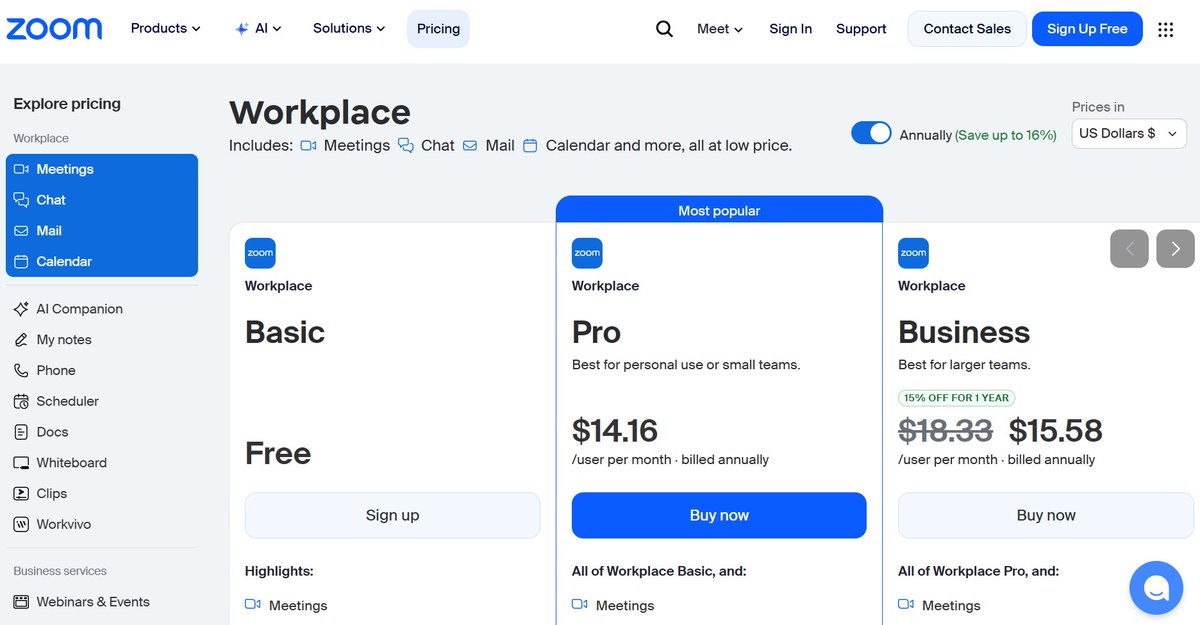1200x625 pixels.
Task: Click the Docs icon in sidebar
Action: coord(21,432)
